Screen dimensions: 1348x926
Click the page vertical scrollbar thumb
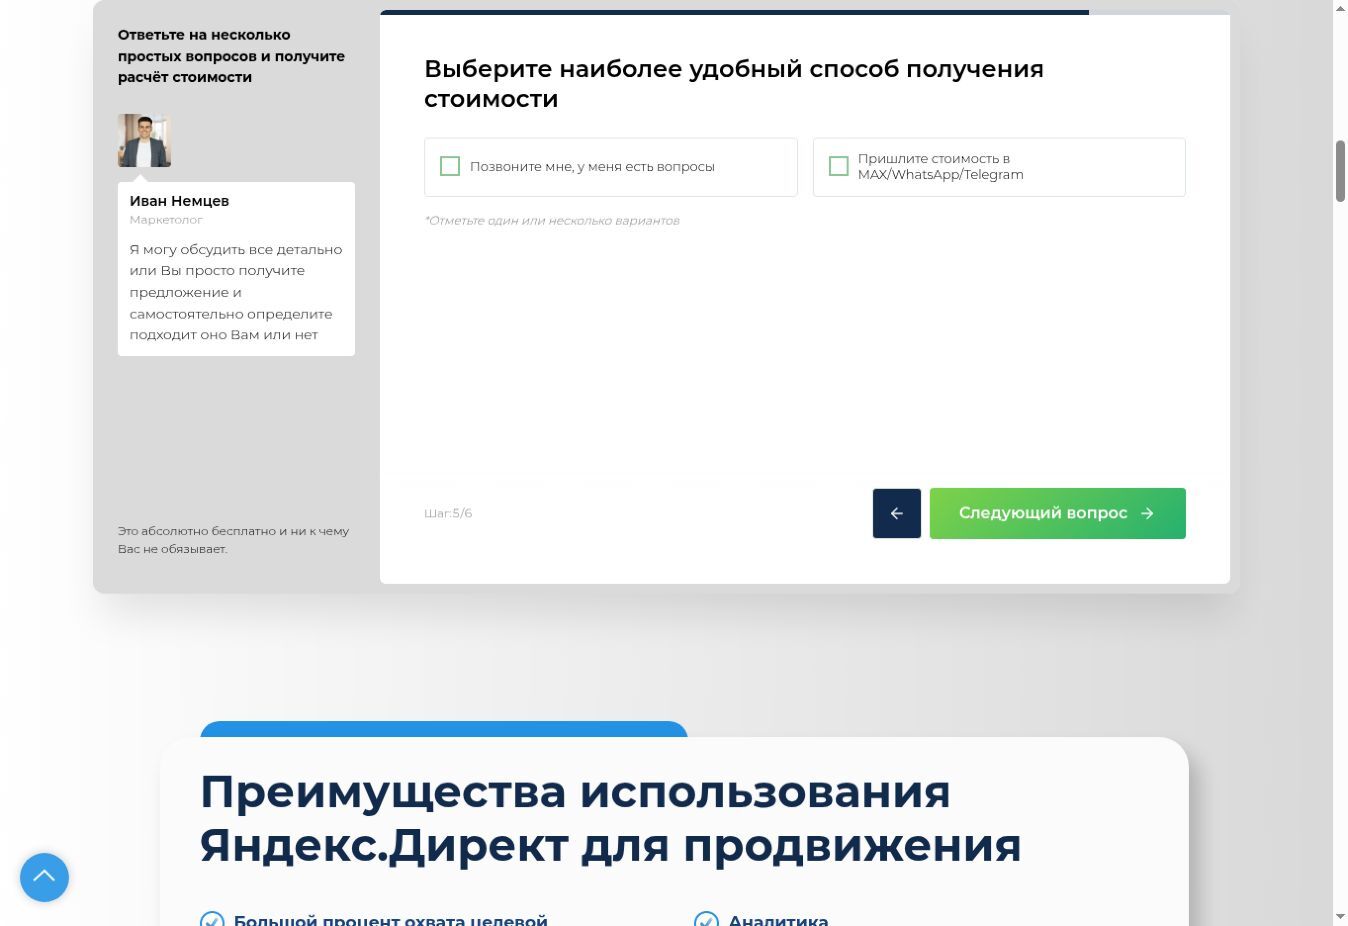tap(1340, 171)
